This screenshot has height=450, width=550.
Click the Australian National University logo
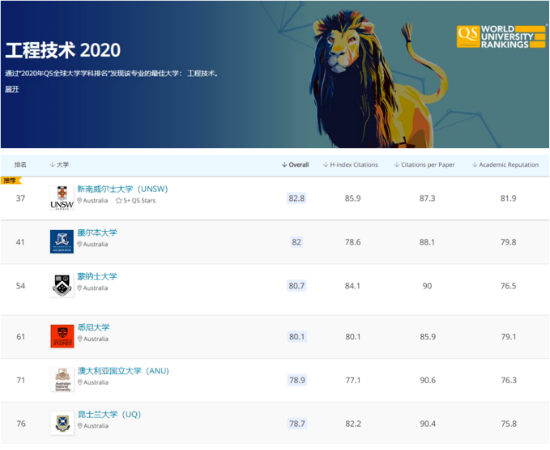pos(62,380)
